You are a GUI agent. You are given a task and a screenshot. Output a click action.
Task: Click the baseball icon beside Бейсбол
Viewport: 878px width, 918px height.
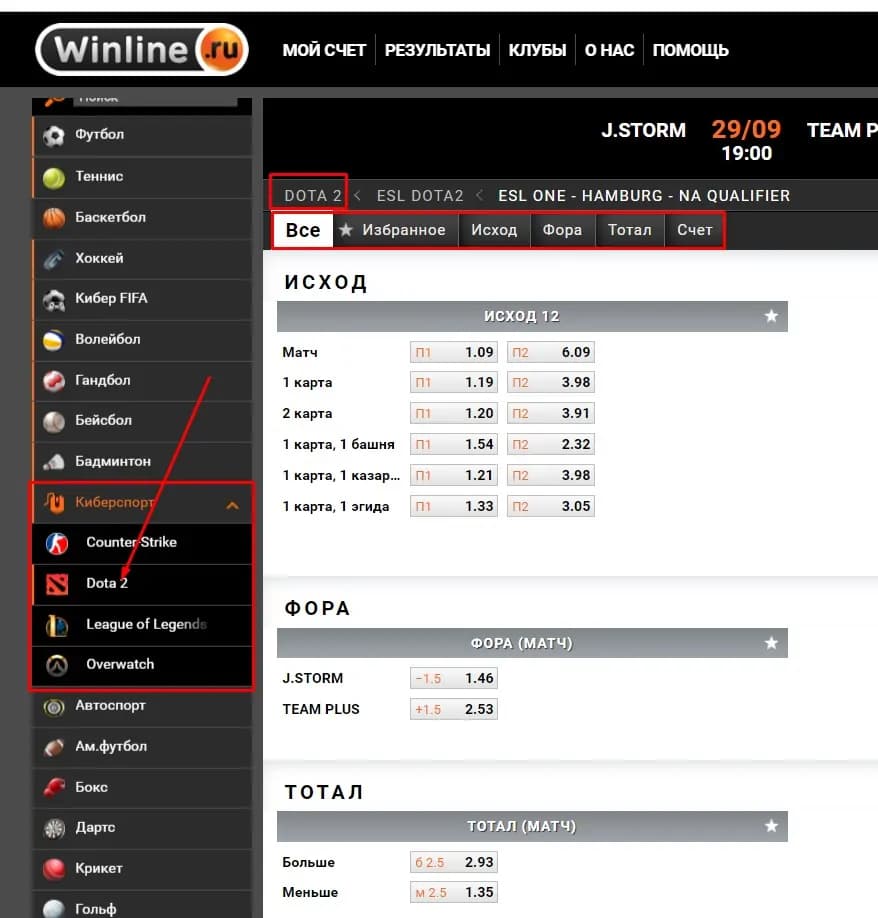point(54,422)
